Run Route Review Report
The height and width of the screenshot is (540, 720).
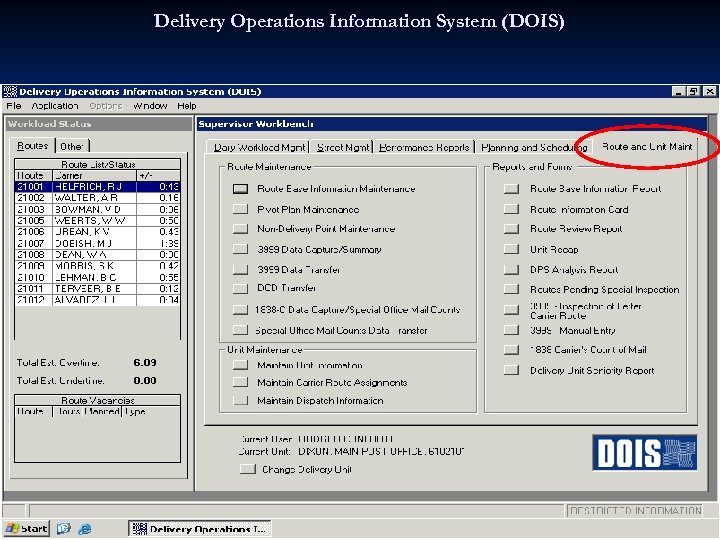click(x=511, y=229)
